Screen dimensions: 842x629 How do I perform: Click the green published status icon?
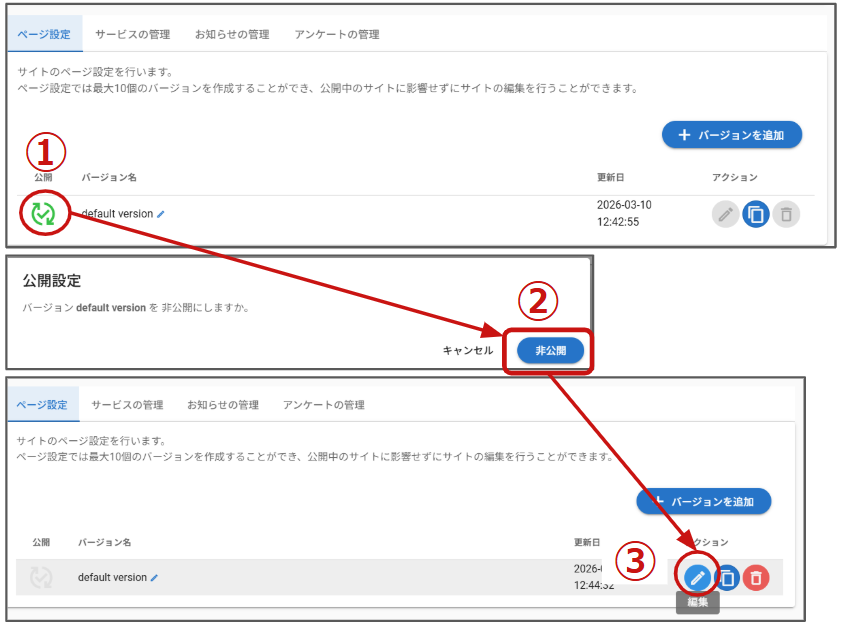click(43, 213)
